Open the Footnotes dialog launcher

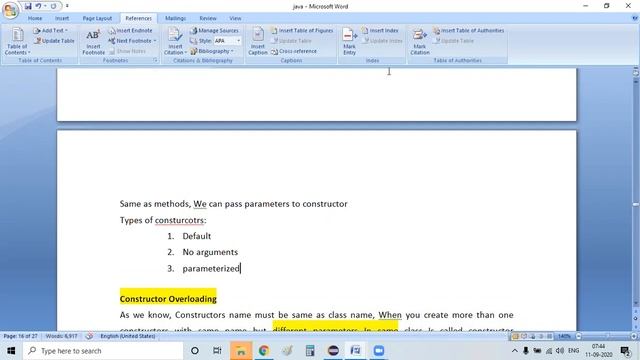(155, 60)
